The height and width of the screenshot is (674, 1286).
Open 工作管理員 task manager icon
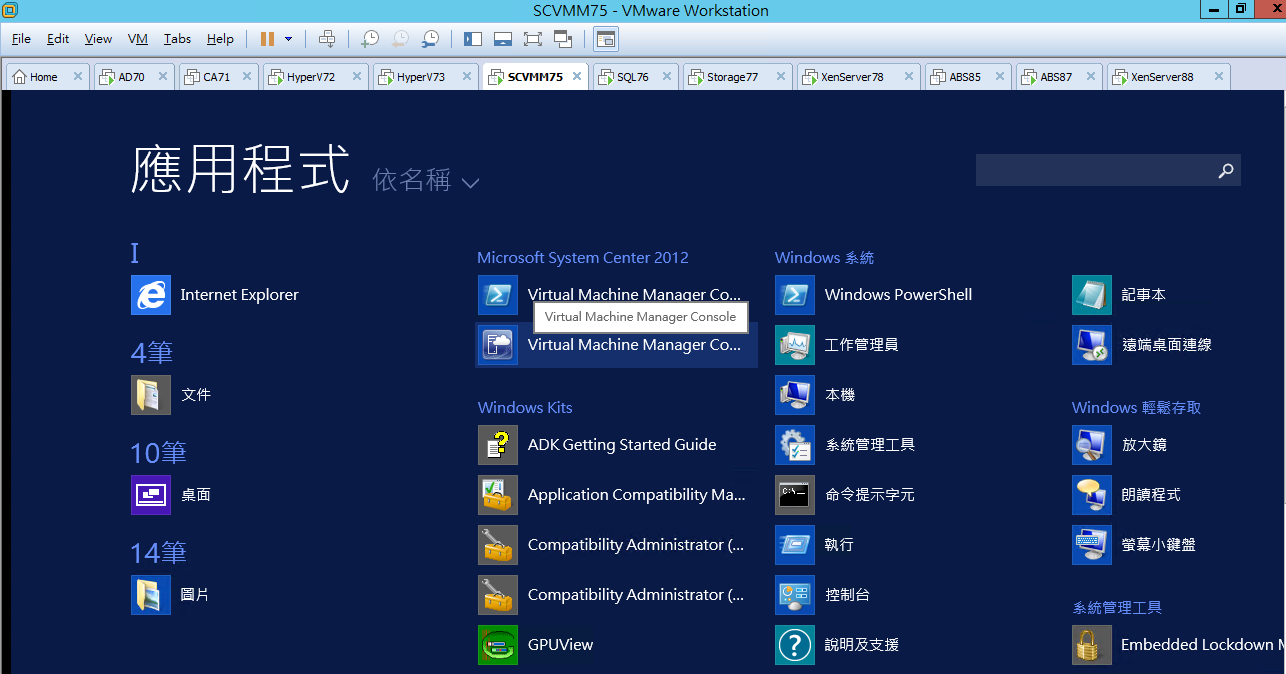[x=795, y=345]
